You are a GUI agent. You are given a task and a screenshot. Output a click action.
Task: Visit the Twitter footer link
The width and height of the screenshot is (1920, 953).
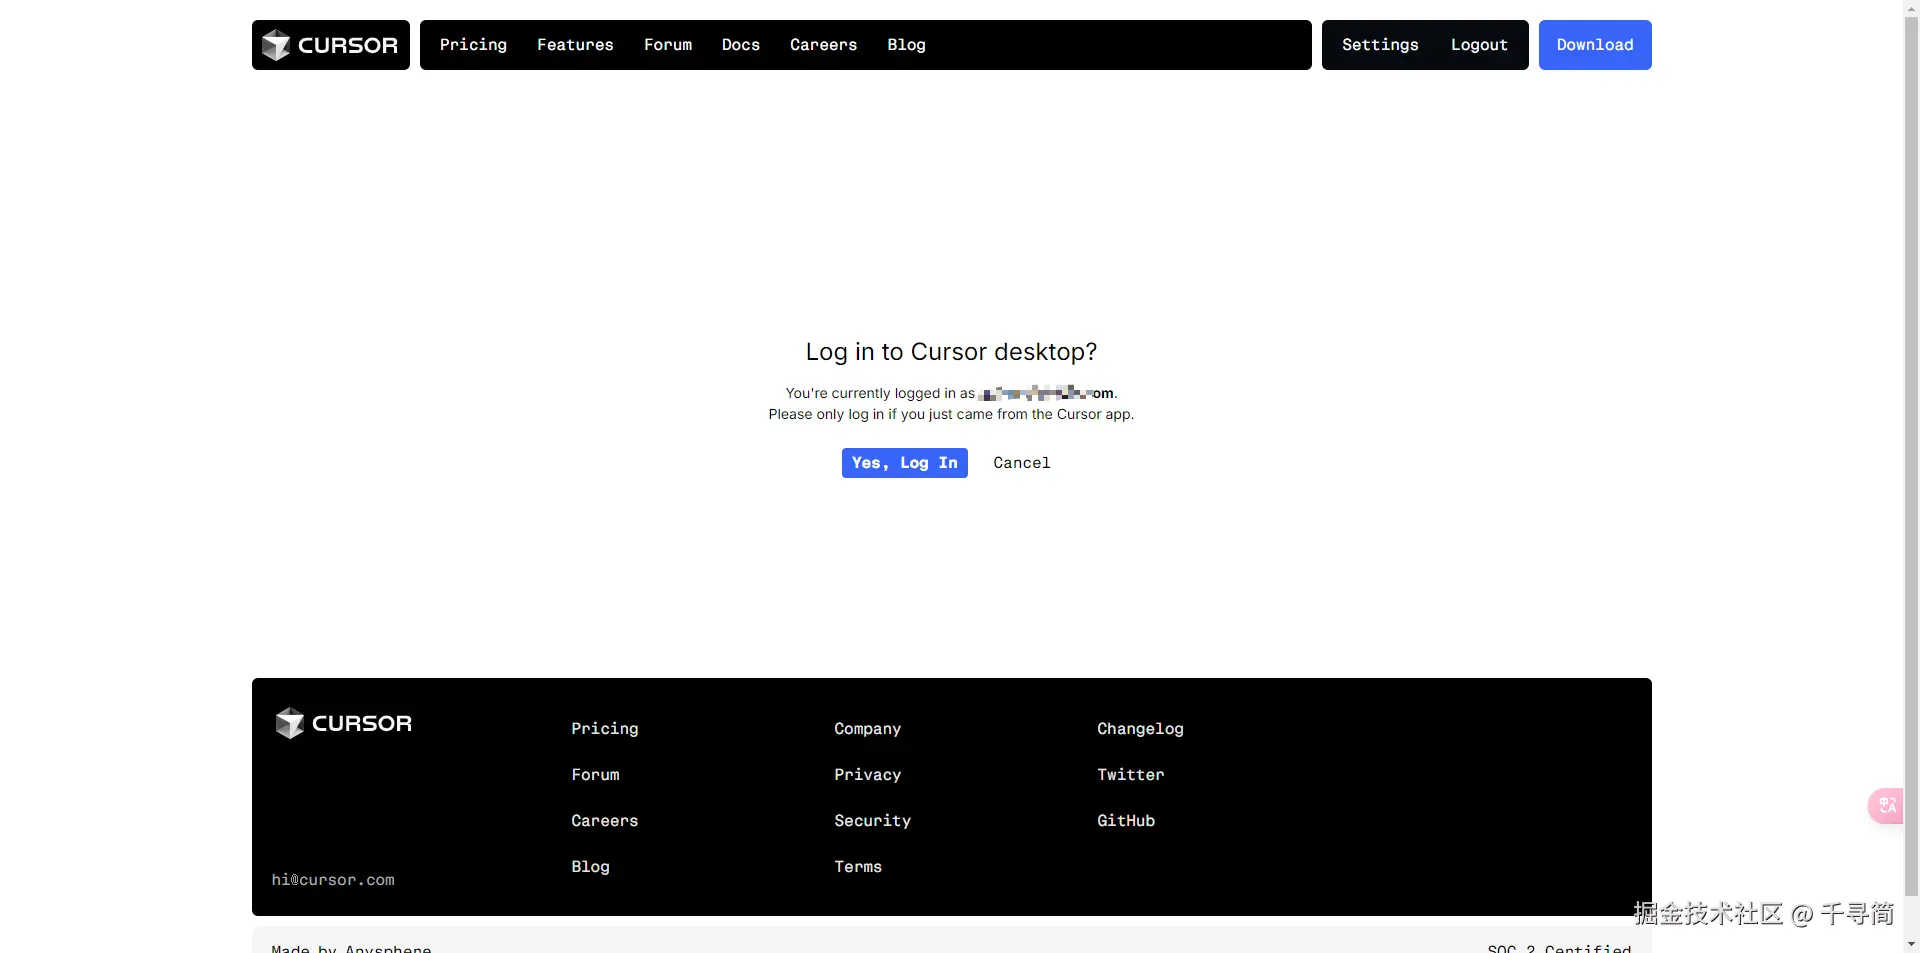1131,775
